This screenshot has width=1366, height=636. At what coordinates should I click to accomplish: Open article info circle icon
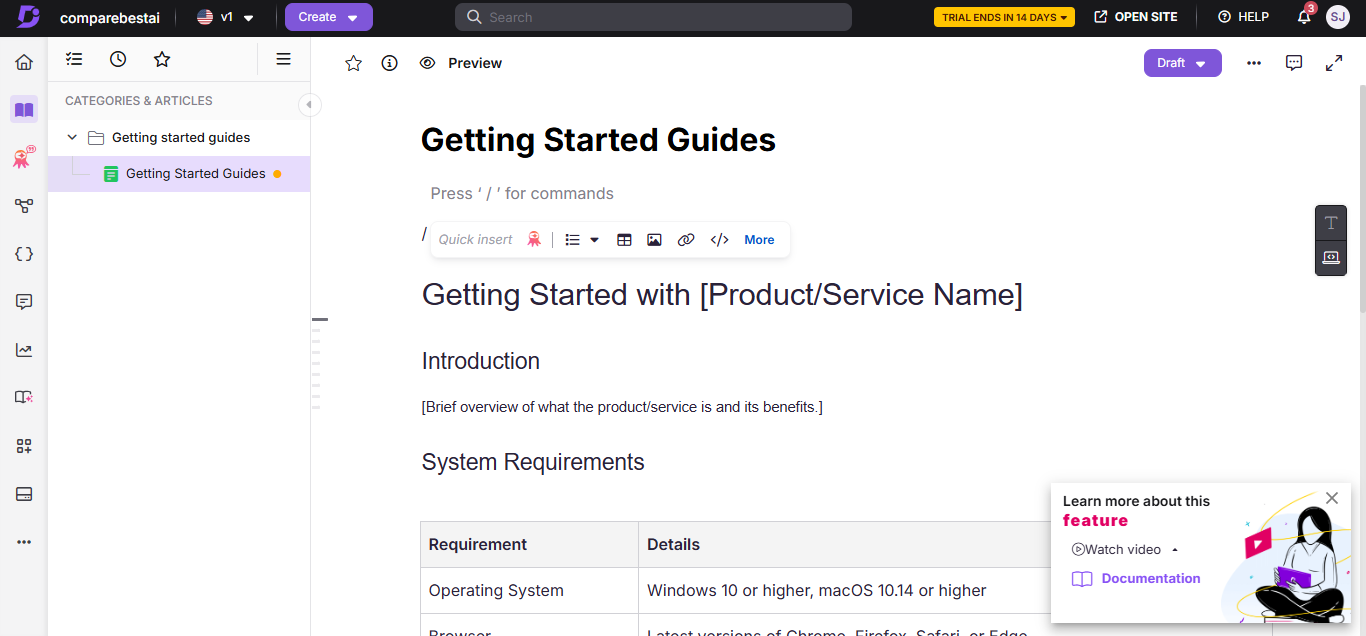(x=390, y=63)
